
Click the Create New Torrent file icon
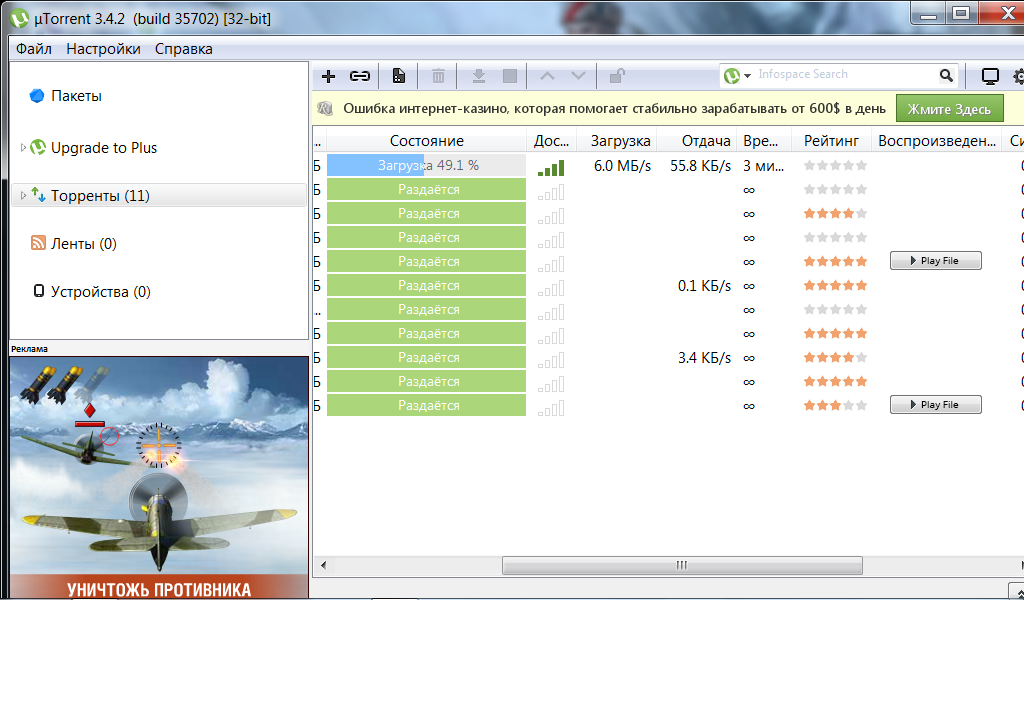click(x=398, y=76)
